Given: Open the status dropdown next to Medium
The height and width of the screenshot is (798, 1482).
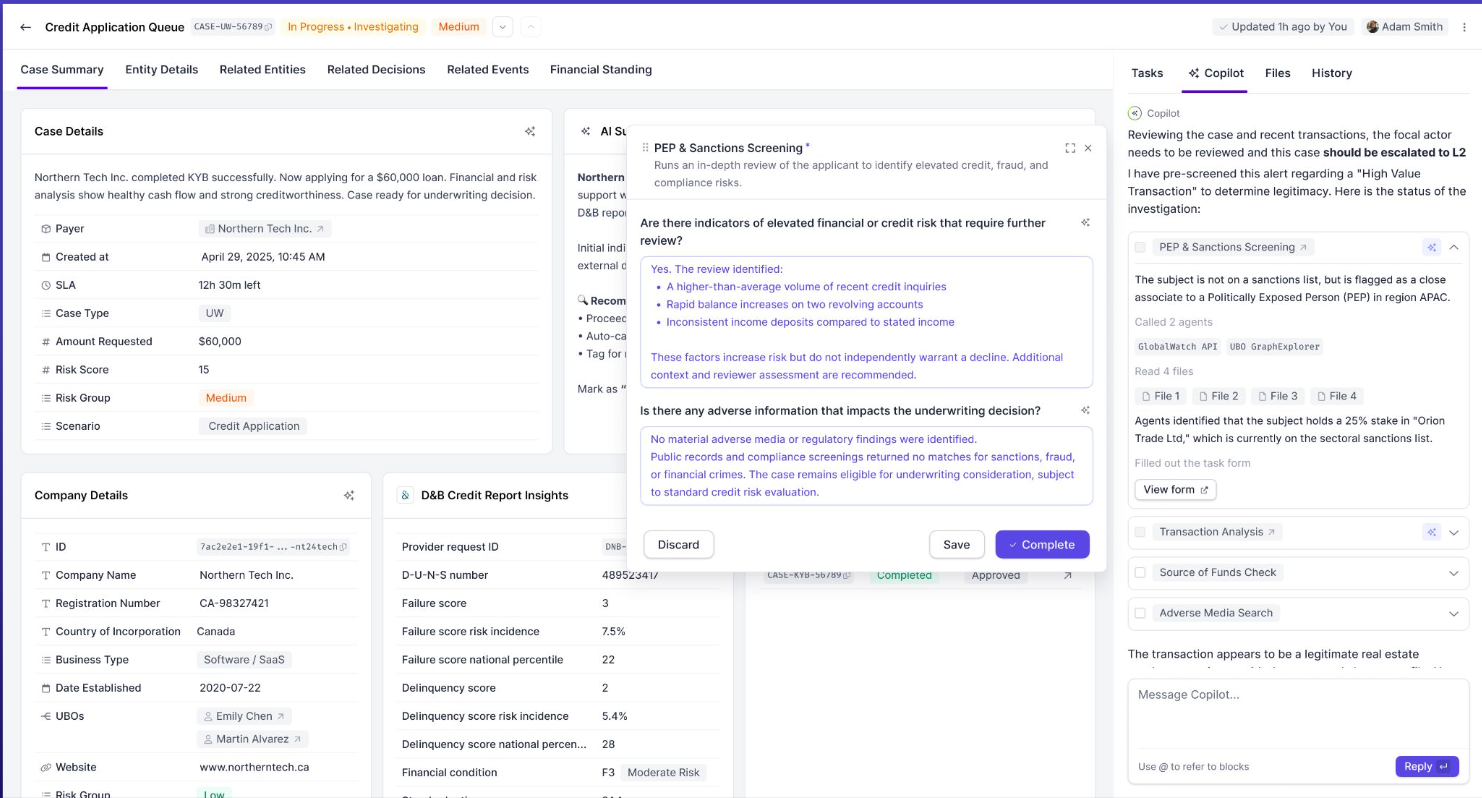Looking at the screenshot, I should pos(502,27).
